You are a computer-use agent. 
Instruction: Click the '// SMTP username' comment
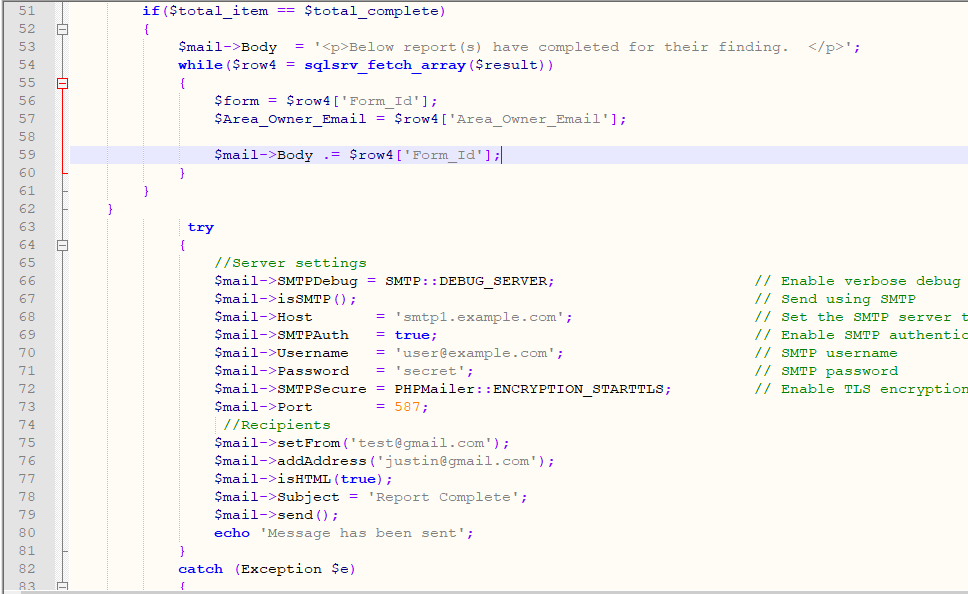[825, 353]
